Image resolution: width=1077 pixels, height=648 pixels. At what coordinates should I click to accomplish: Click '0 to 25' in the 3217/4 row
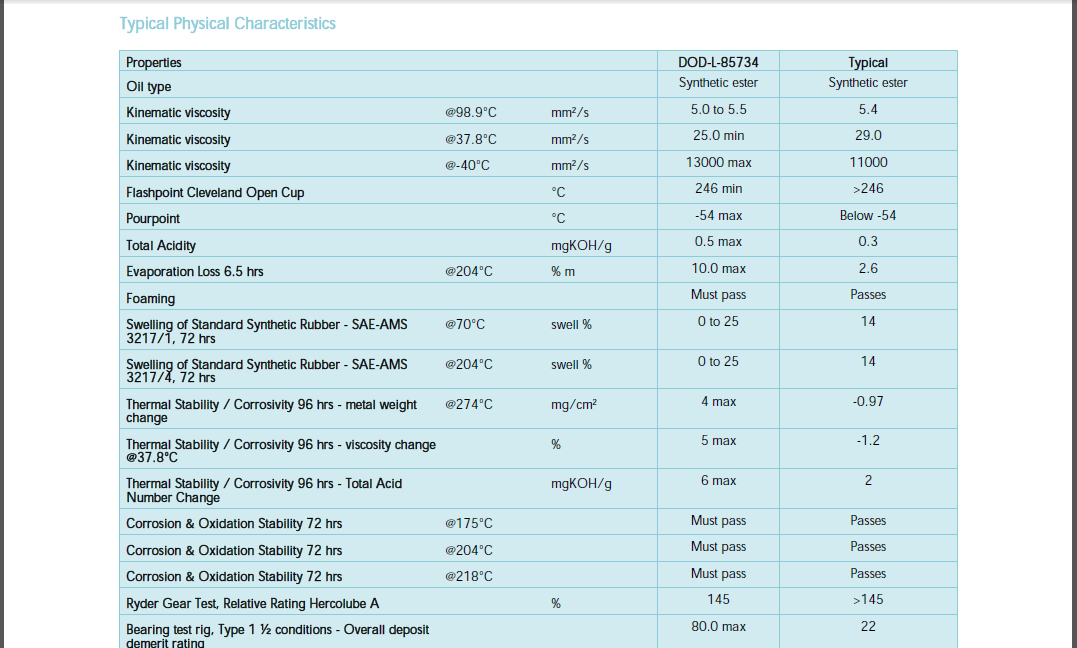coord(718,362)
